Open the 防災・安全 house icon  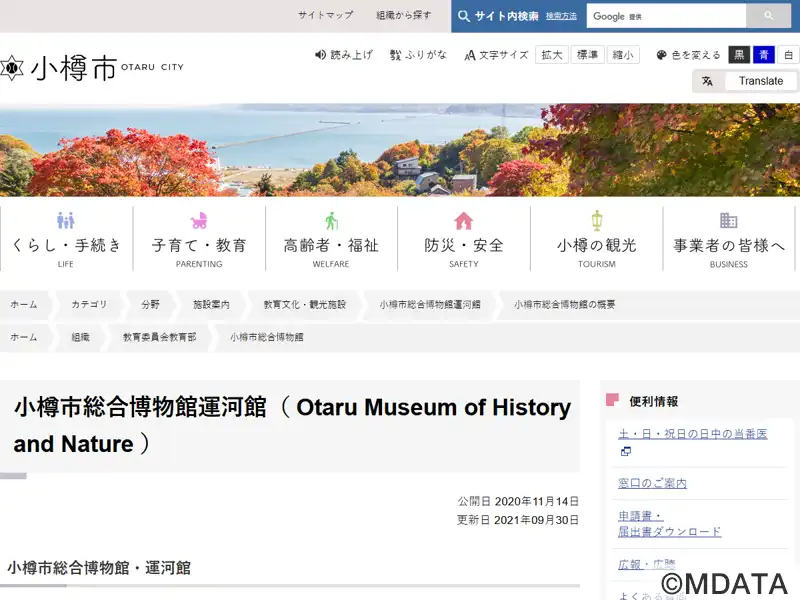coord(464,220)
